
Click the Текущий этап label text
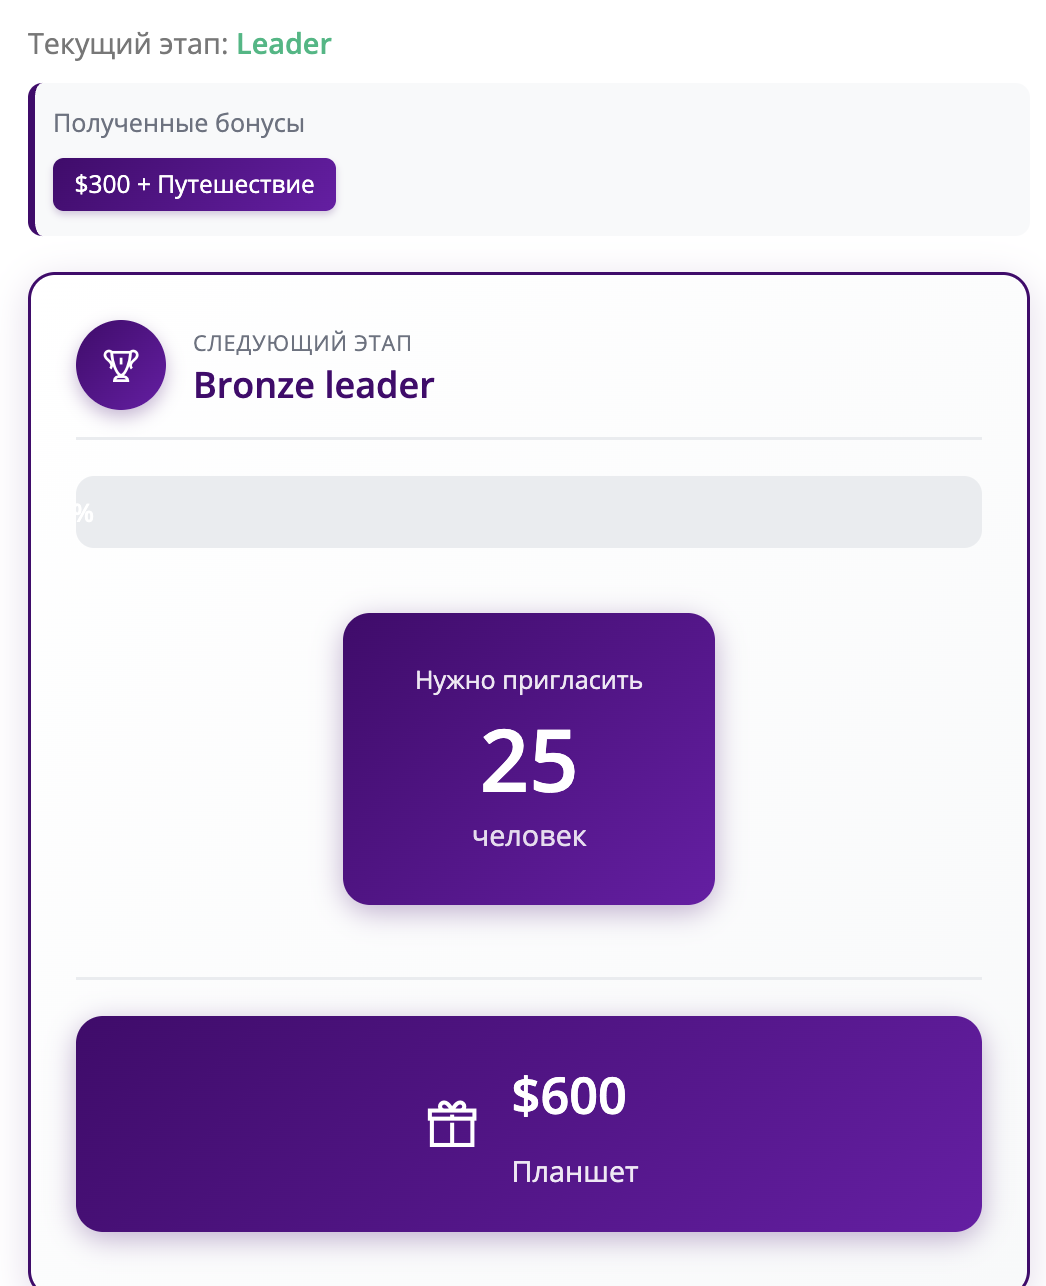pos(128,44)
